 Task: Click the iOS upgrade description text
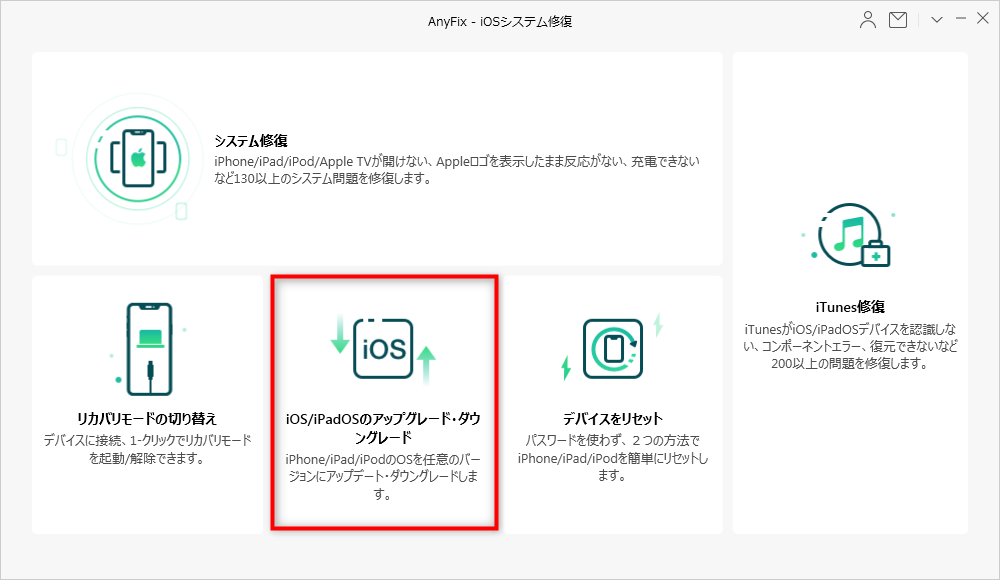[383, 477]
